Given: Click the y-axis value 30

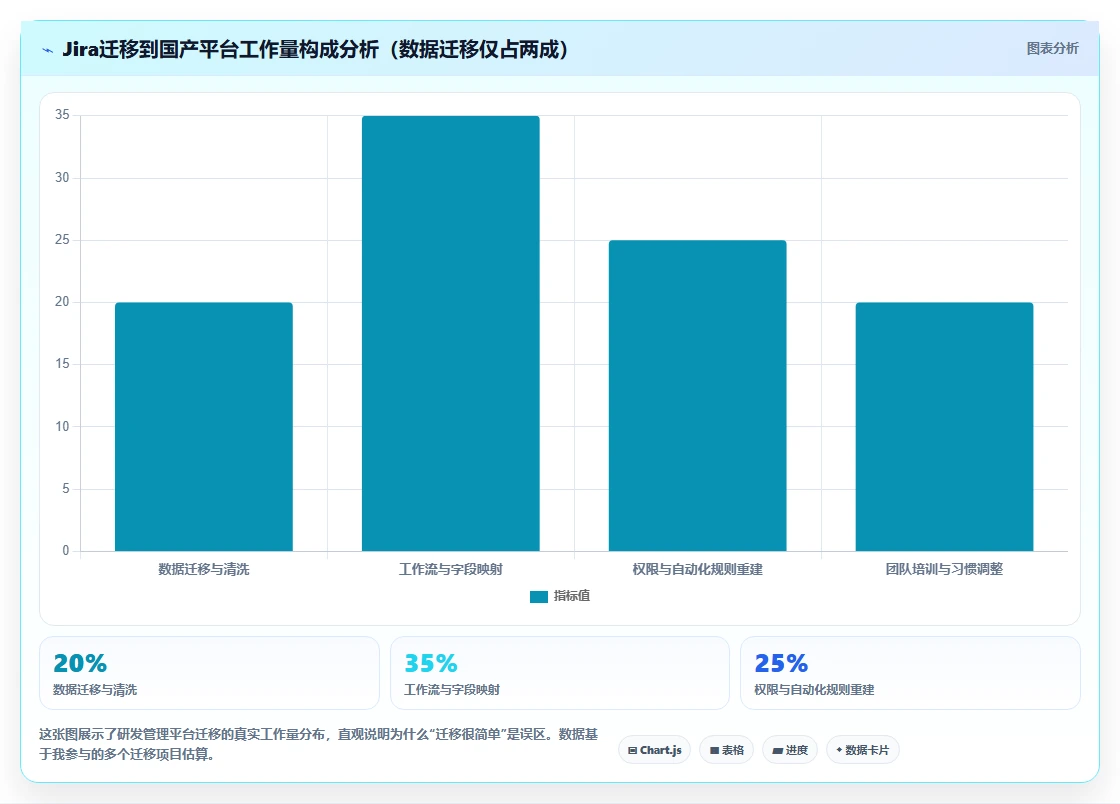Looking at the screenshot, I should click(x=62, y=177).
